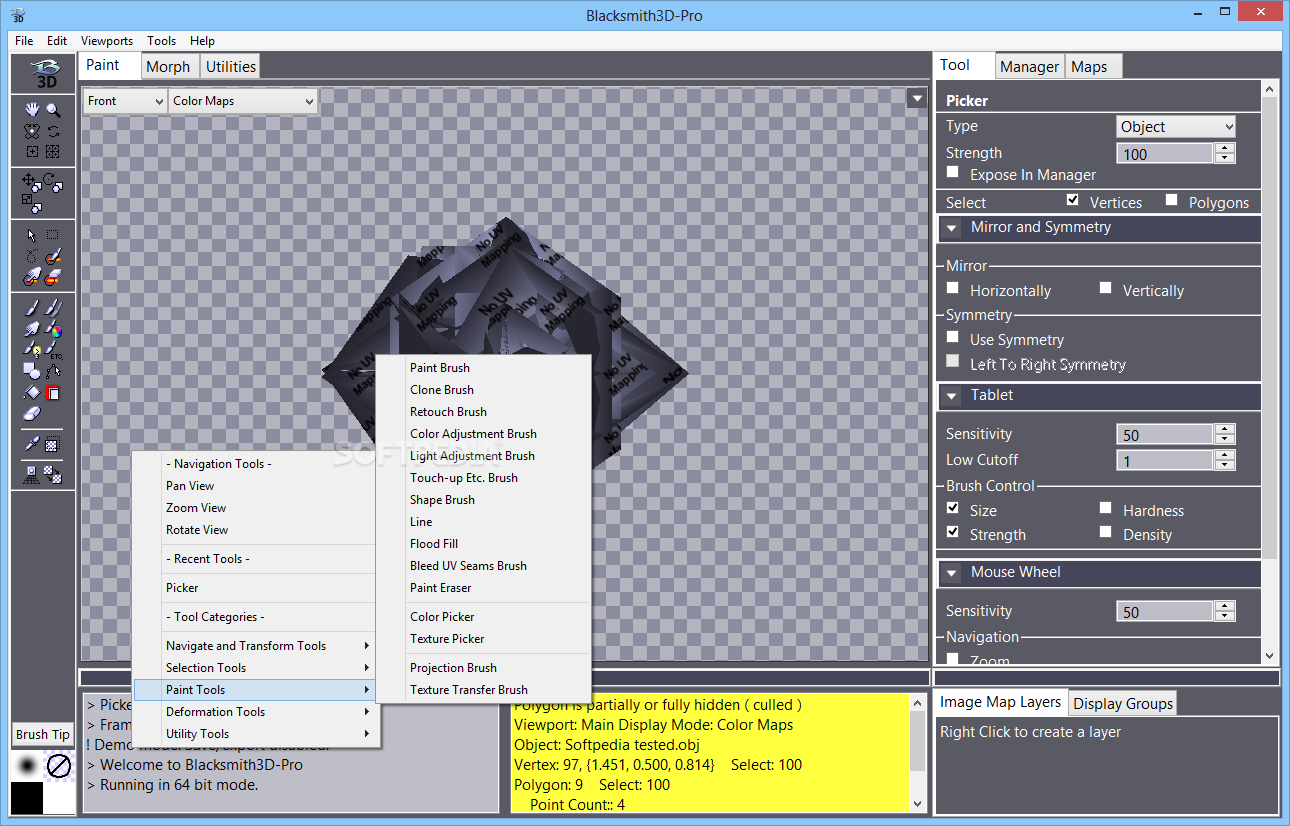Click the Retouch Brush icon in the left toolbar
The width and height of the screenshot is (1290, 826).
point(32,329)
